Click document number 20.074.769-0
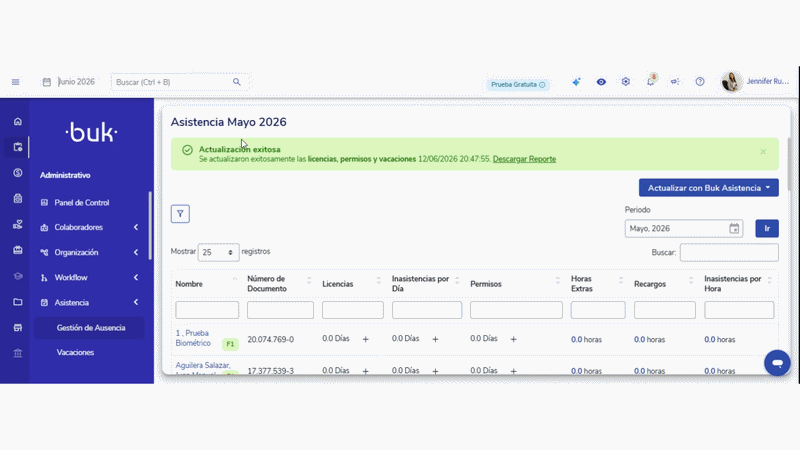Viewport: 800px width, 450px height. (x=270, y=339)
